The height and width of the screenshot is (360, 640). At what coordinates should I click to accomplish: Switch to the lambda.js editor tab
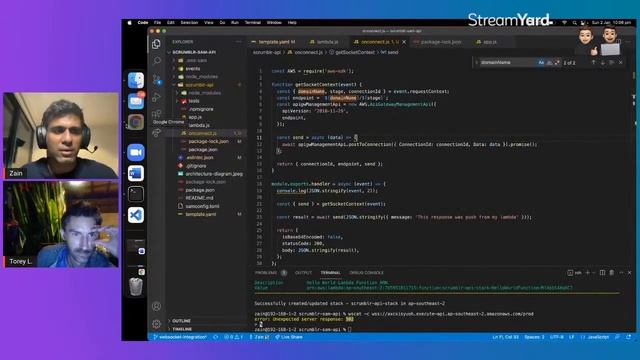pyautogui.click(x=327, y=42)
